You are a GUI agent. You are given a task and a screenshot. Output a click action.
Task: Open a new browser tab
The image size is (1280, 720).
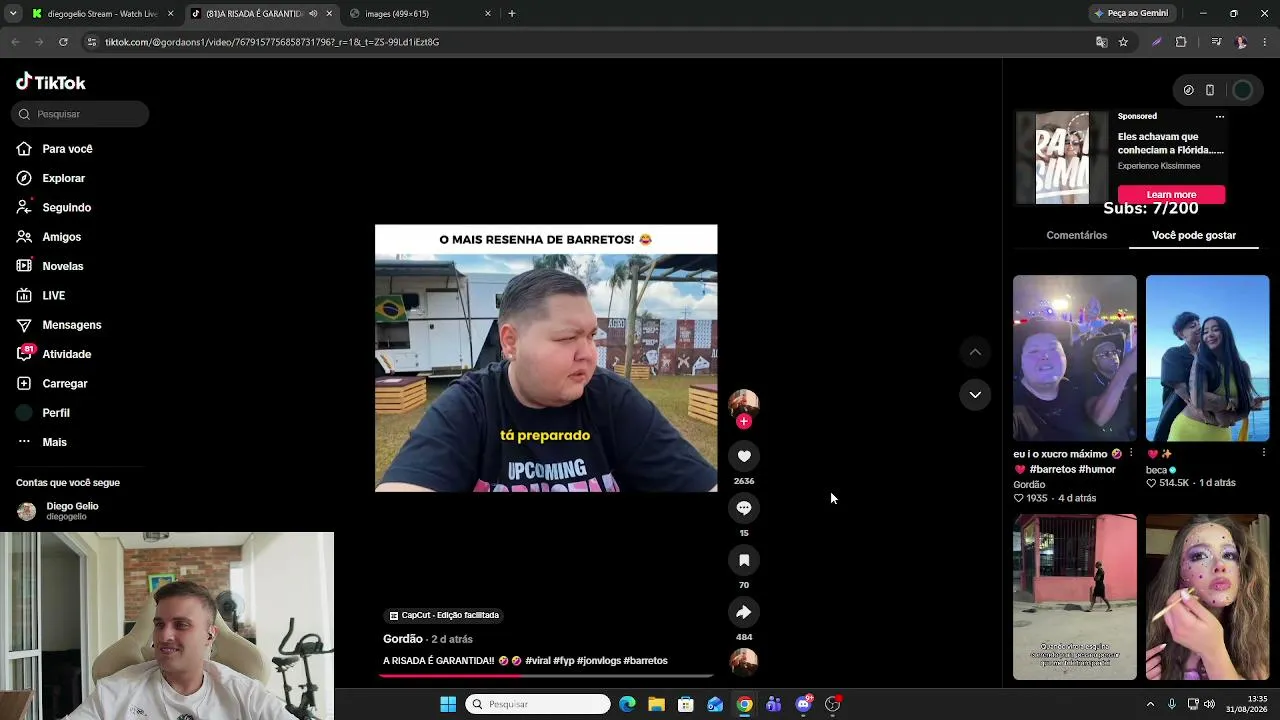(512, 14)
